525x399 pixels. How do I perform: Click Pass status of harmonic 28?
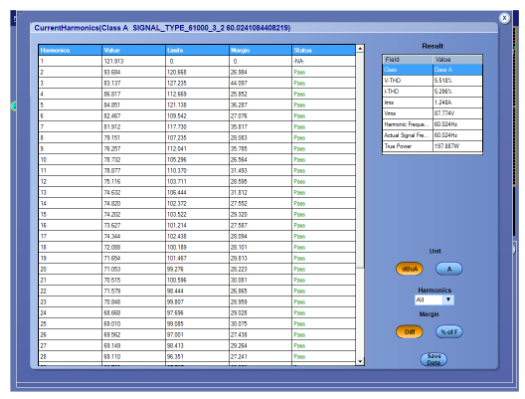click(x=299, y=356)
